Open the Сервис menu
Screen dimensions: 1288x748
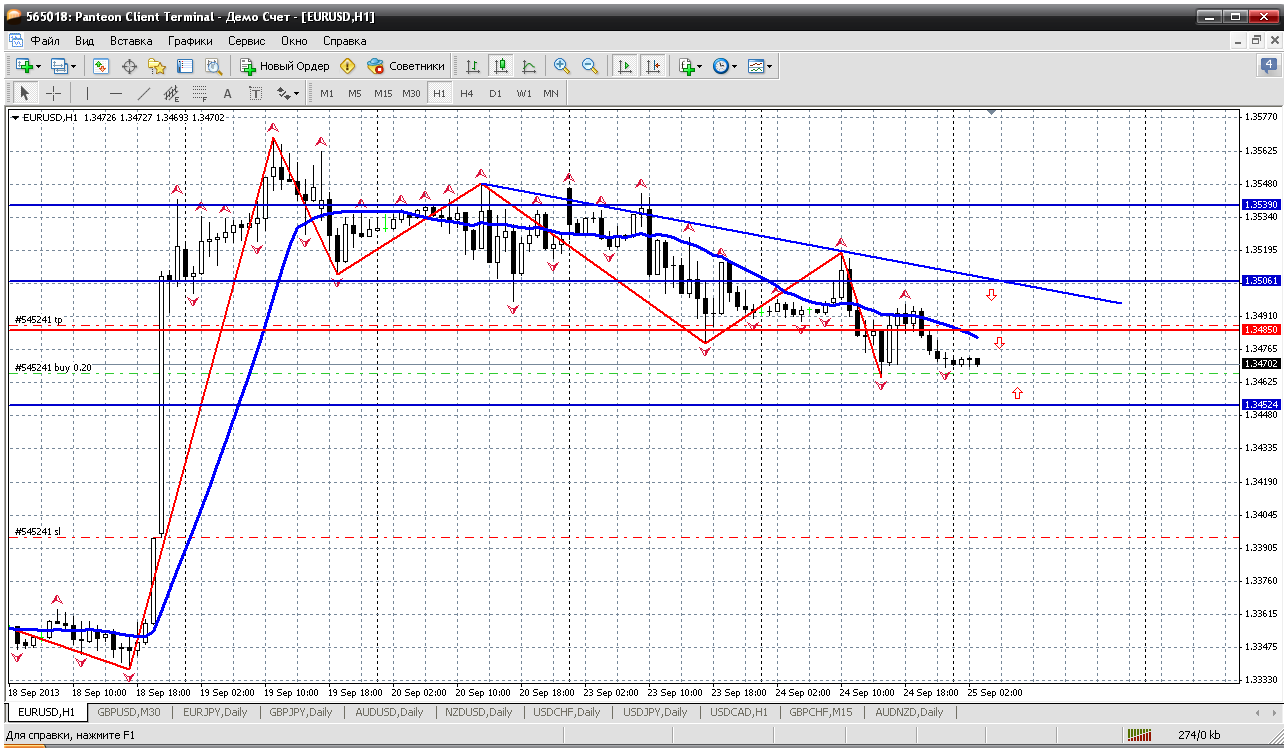pos(246,41)
